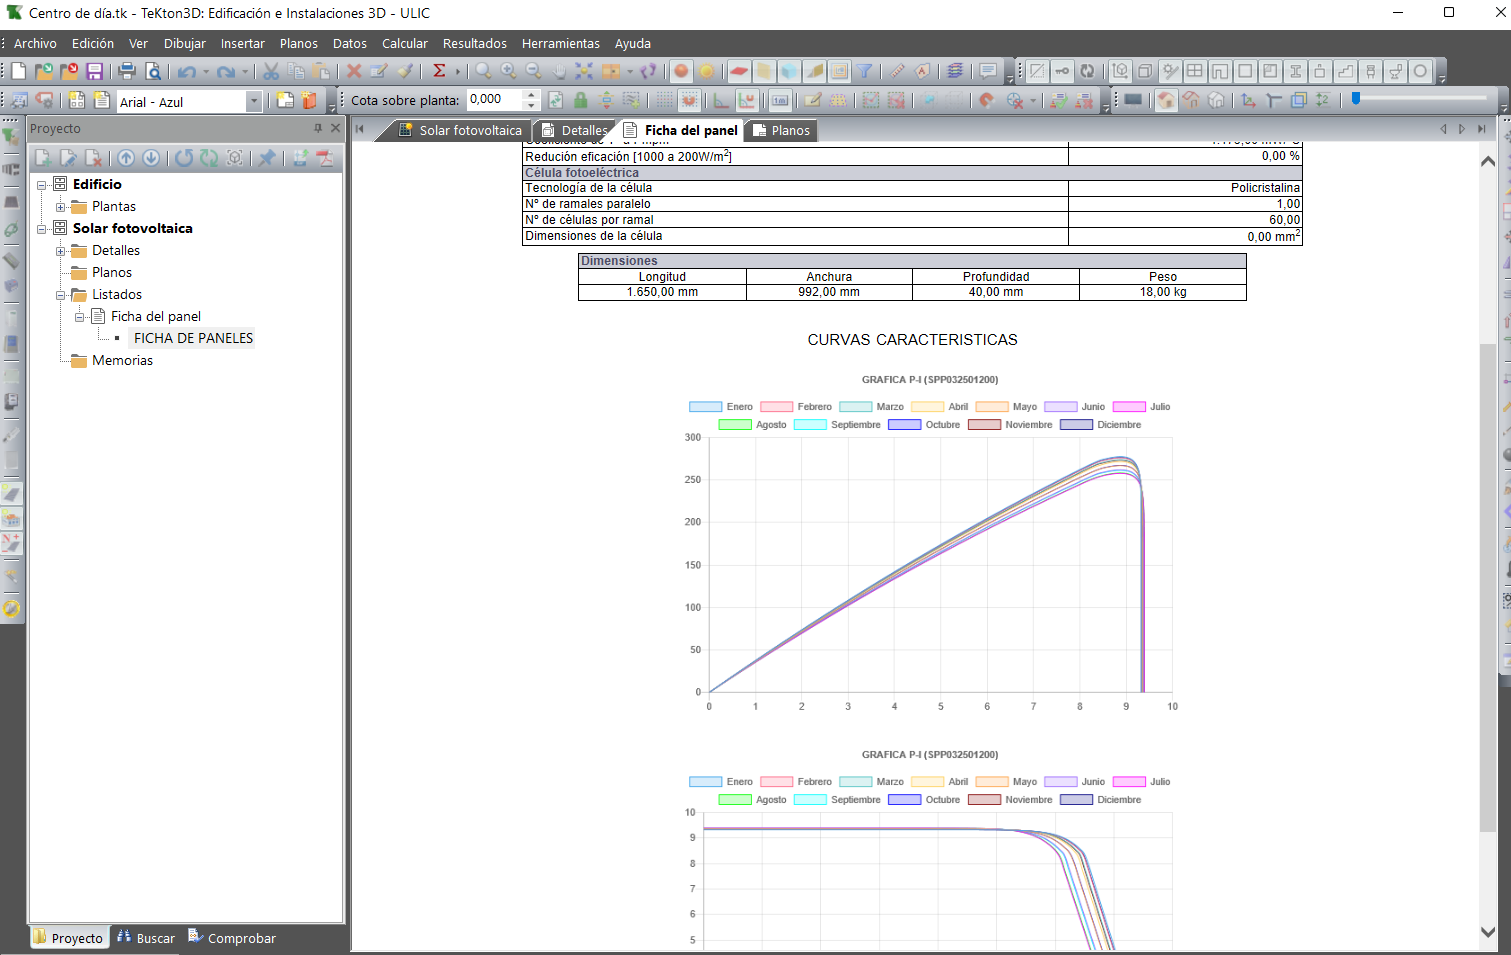The width and height of the screenshot is (1511, 955).
Task: Select the Pan hand tool
Action: coord(559,71)
